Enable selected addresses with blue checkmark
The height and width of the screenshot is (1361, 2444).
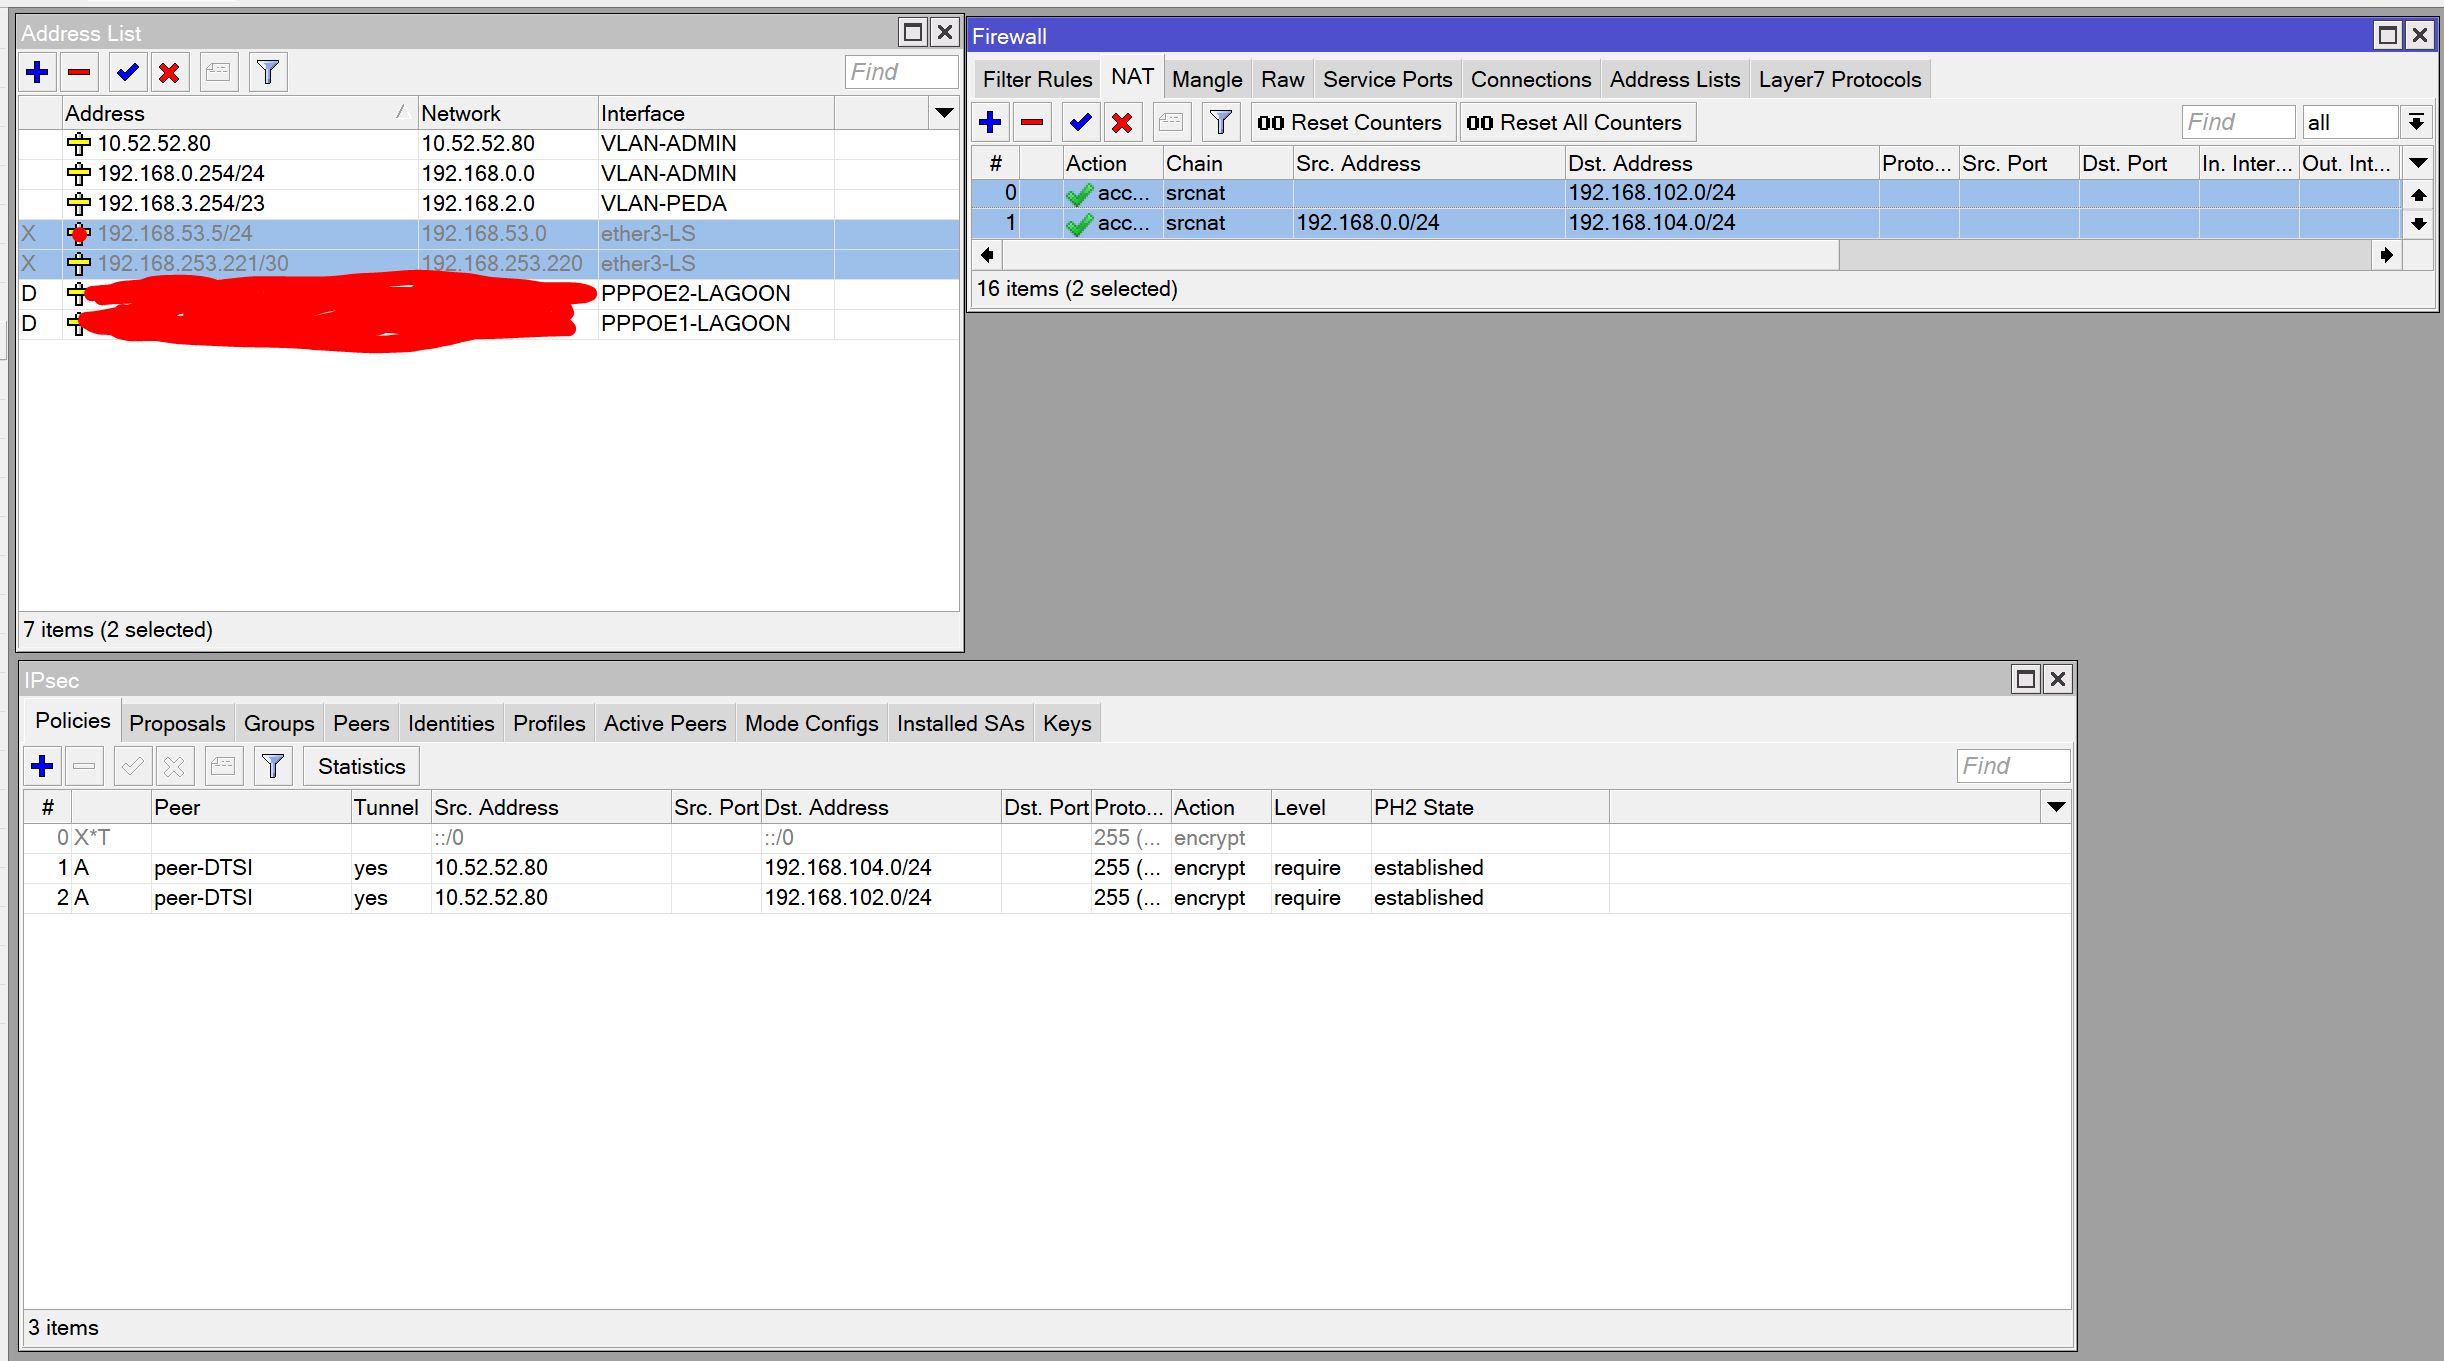pyautogui.click(x=128, y=72)
